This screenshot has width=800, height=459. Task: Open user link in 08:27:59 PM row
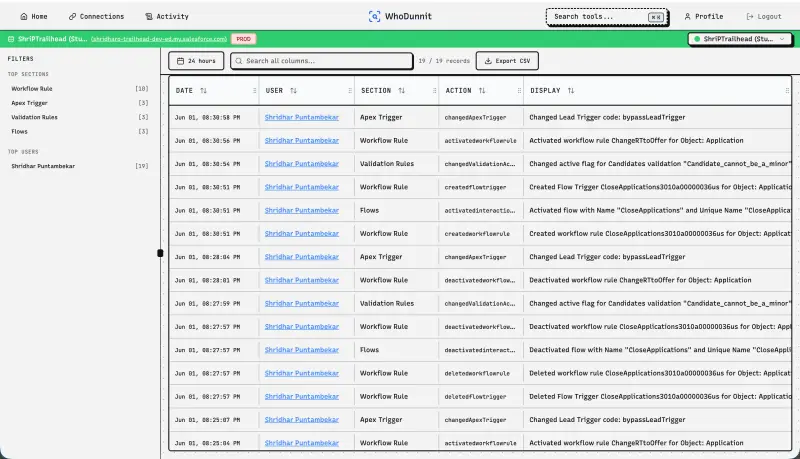coord(302,303)
